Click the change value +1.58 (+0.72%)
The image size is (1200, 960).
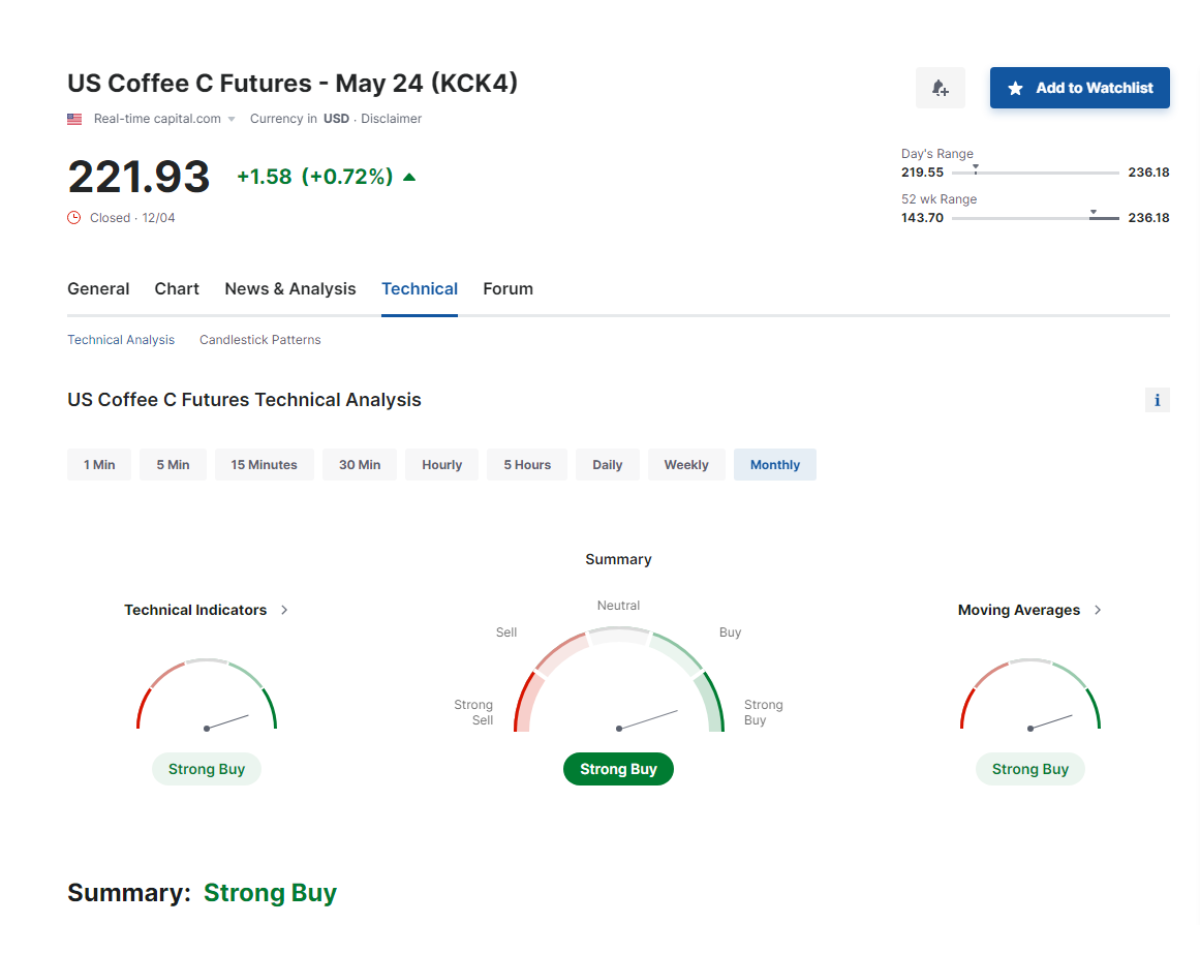point(315,177)
